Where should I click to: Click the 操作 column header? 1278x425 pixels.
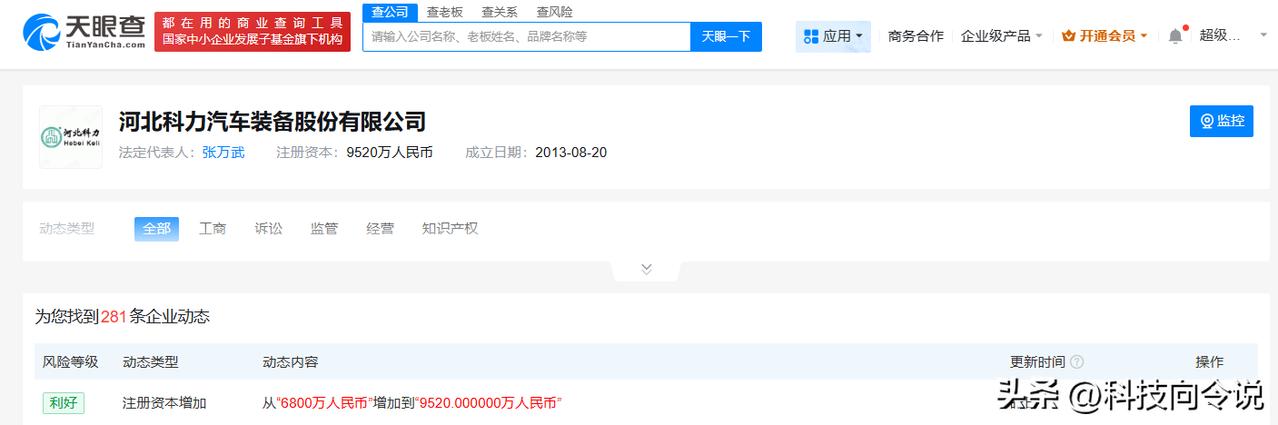(1210, 362)
